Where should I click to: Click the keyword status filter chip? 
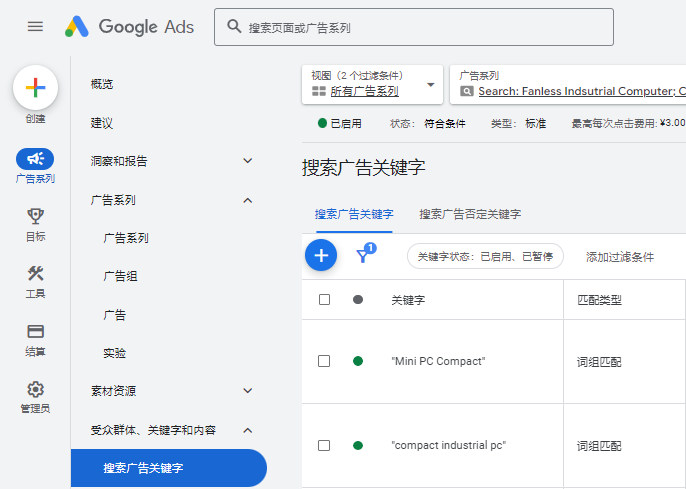(485, 257)
